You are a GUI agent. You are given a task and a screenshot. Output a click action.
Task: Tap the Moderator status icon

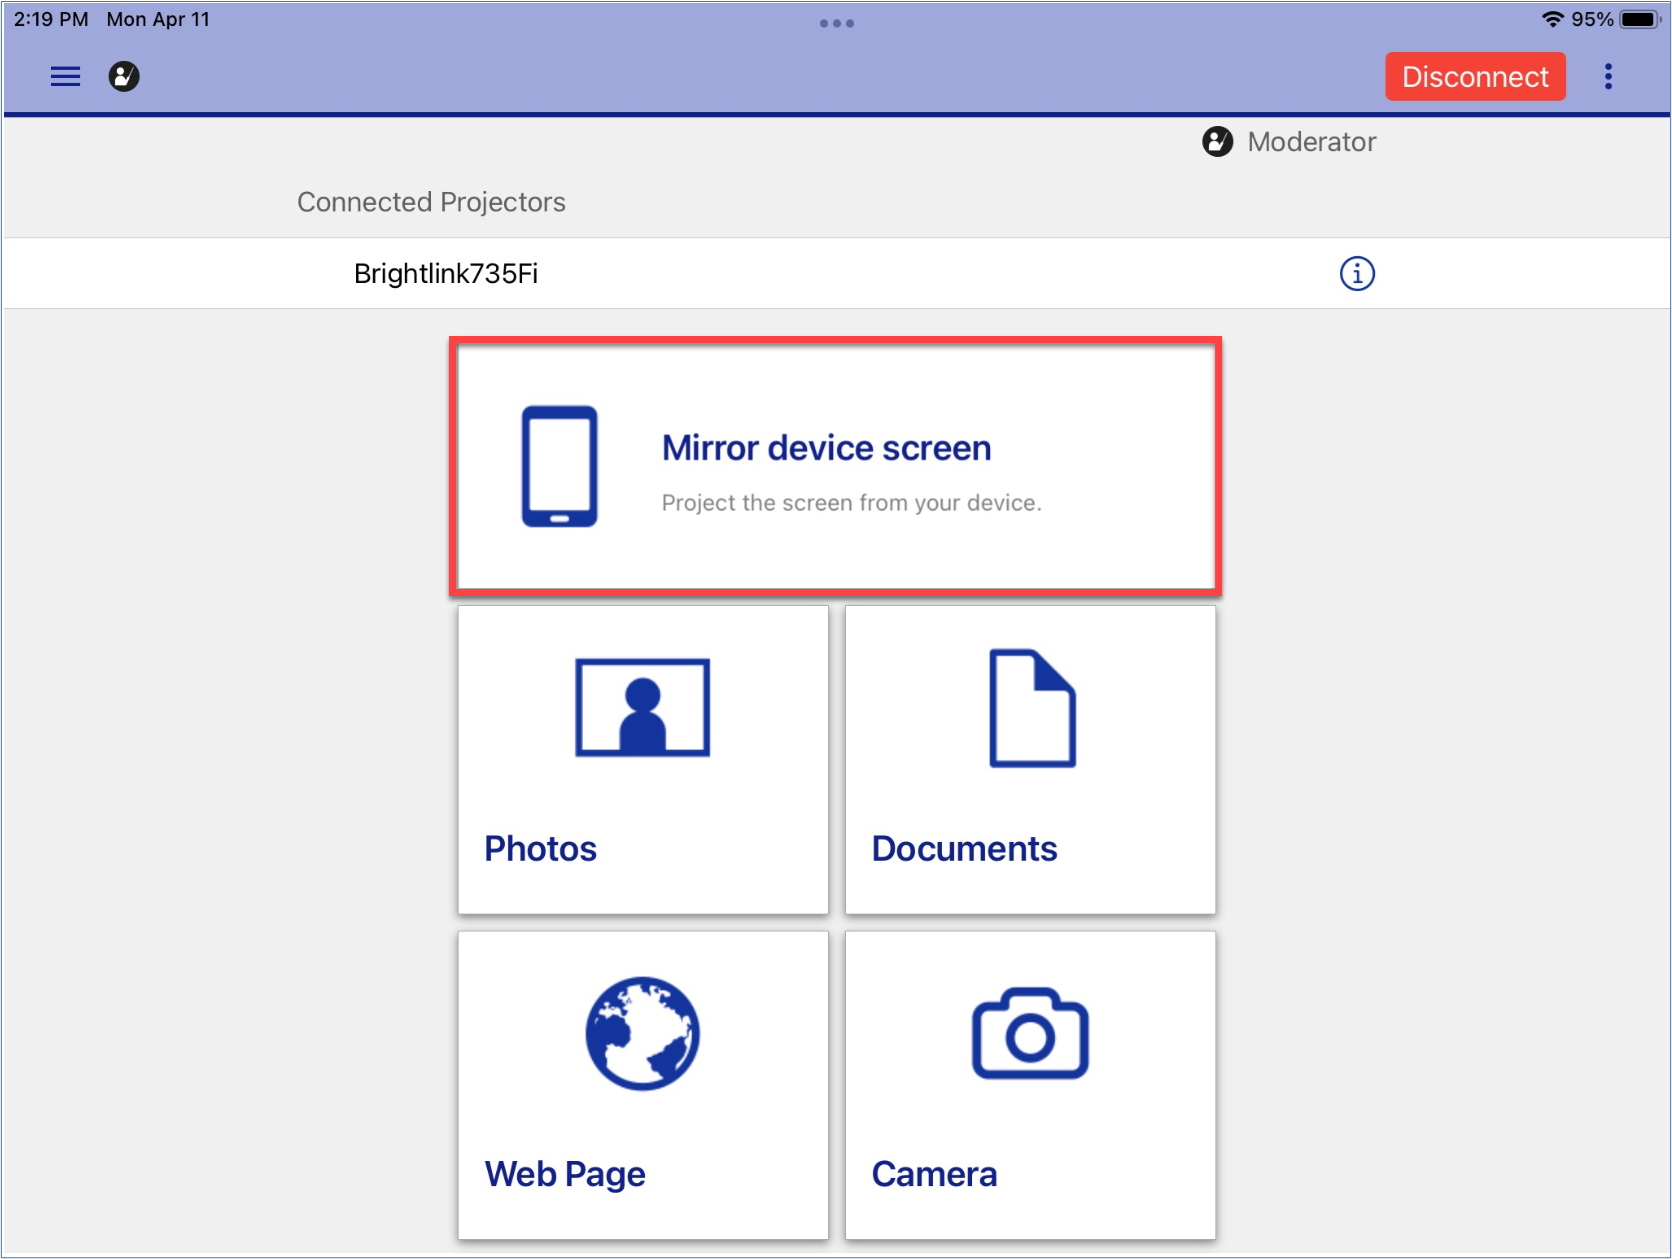point(1217,142)
